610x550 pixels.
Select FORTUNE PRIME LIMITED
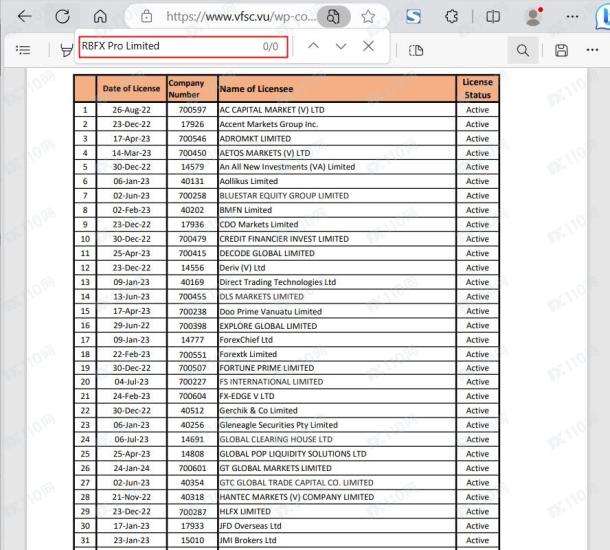pyautogui.click(x=266, y=368)
